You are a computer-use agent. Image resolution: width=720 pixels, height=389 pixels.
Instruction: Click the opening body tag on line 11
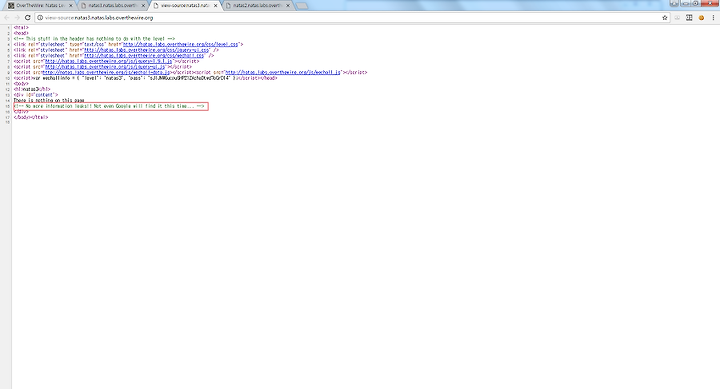(21, 84)
